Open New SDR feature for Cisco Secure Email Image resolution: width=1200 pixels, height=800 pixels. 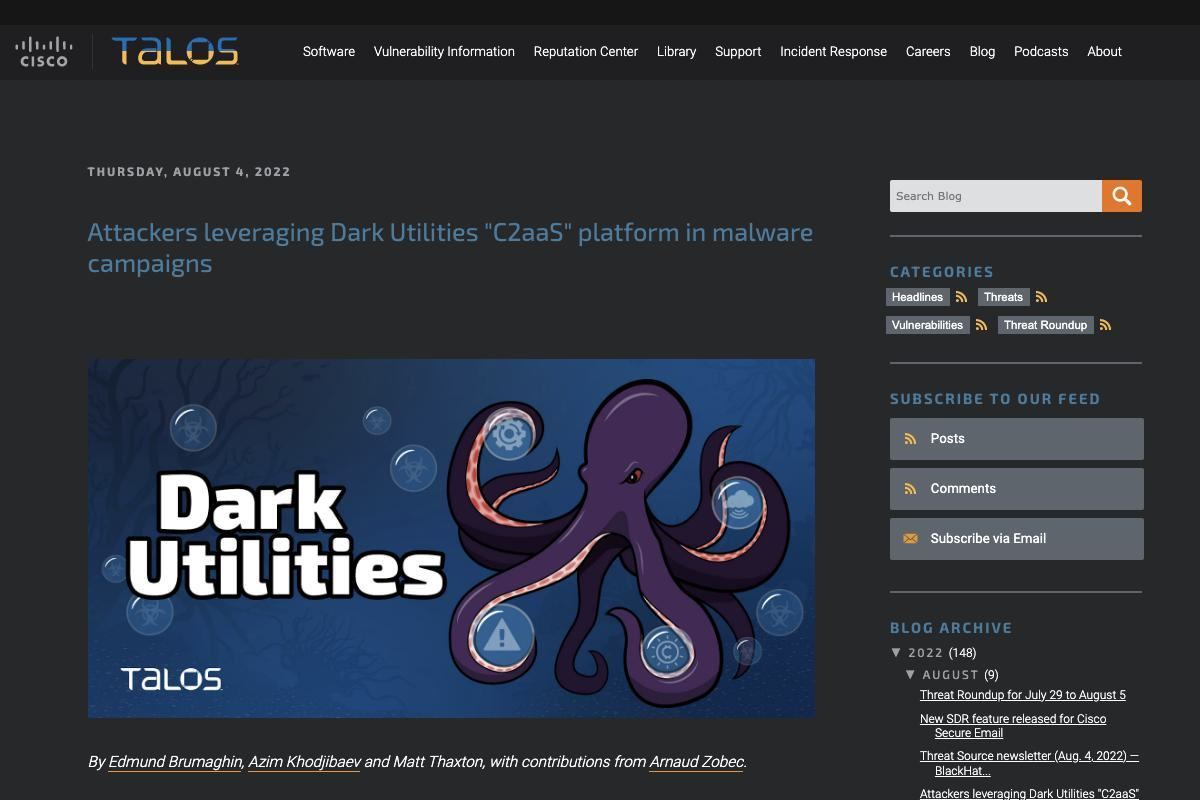(1013, 726)
